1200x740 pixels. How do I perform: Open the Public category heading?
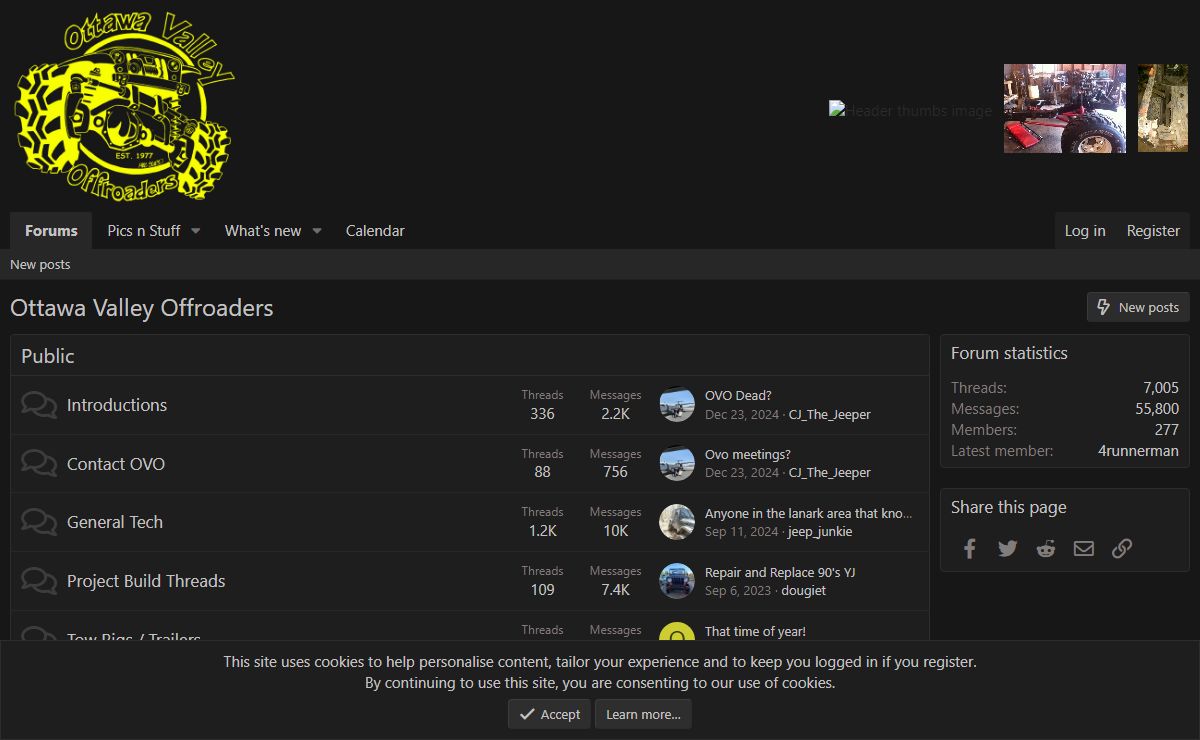coord(48,356)
